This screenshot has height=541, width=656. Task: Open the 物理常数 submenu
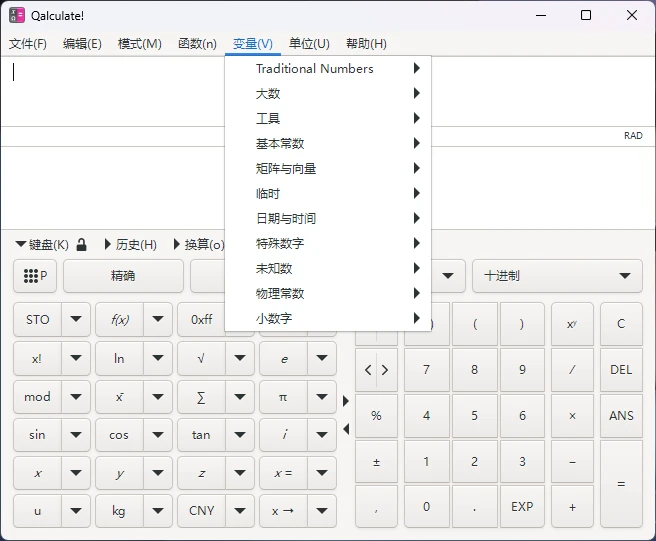click(x=328, y=293)
